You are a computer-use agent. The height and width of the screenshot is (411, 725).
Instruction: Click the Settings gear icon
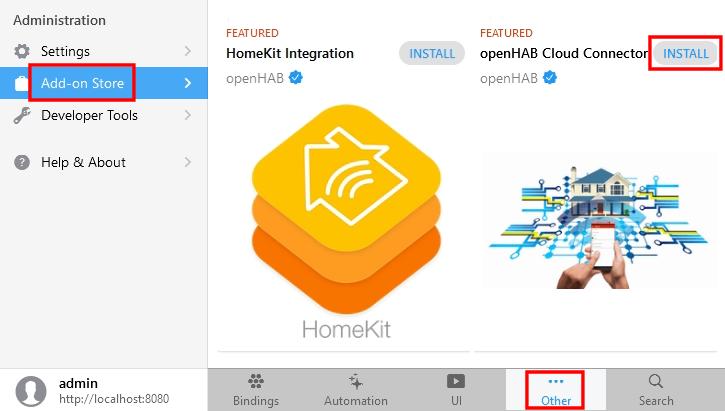point(22,51)
